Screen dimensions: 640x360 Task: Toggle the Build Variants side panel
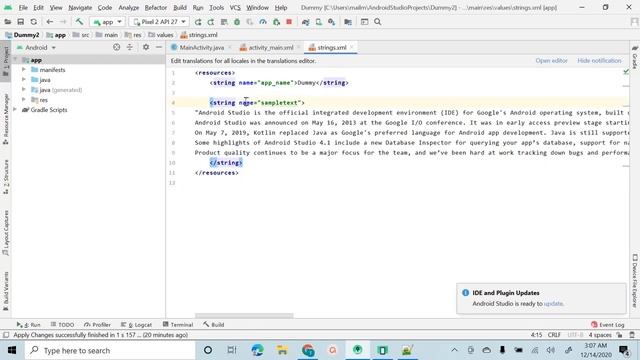coord(6,291)
